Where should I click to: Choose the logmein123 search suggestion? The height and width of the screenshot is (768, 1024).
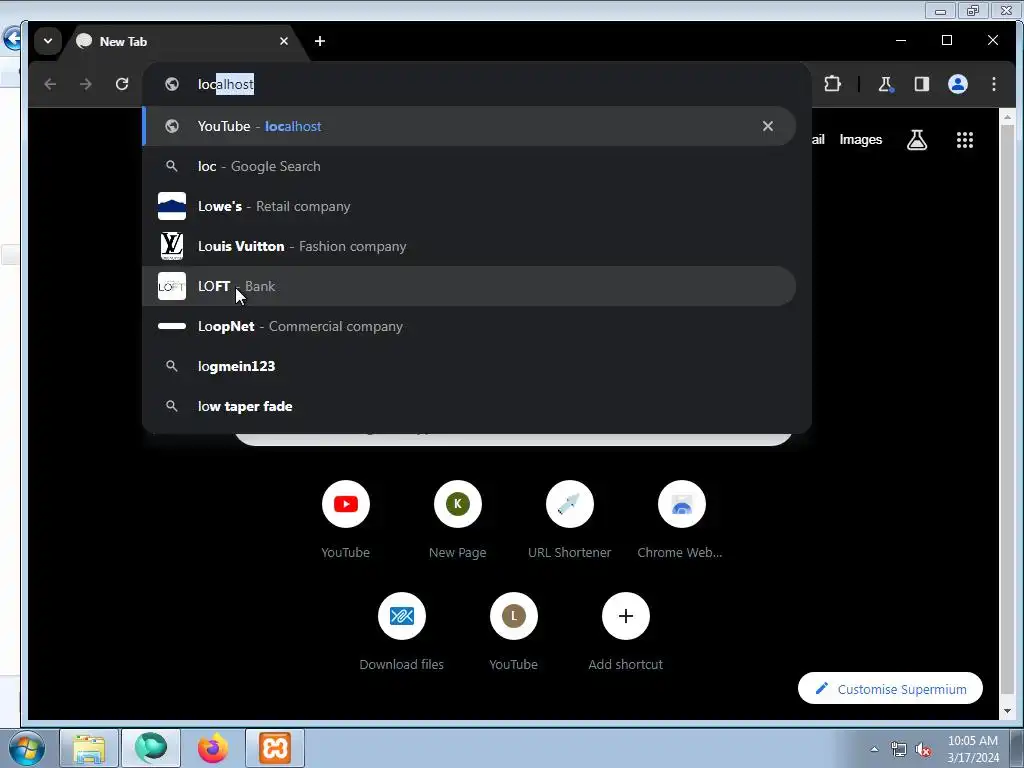[469, 366]
